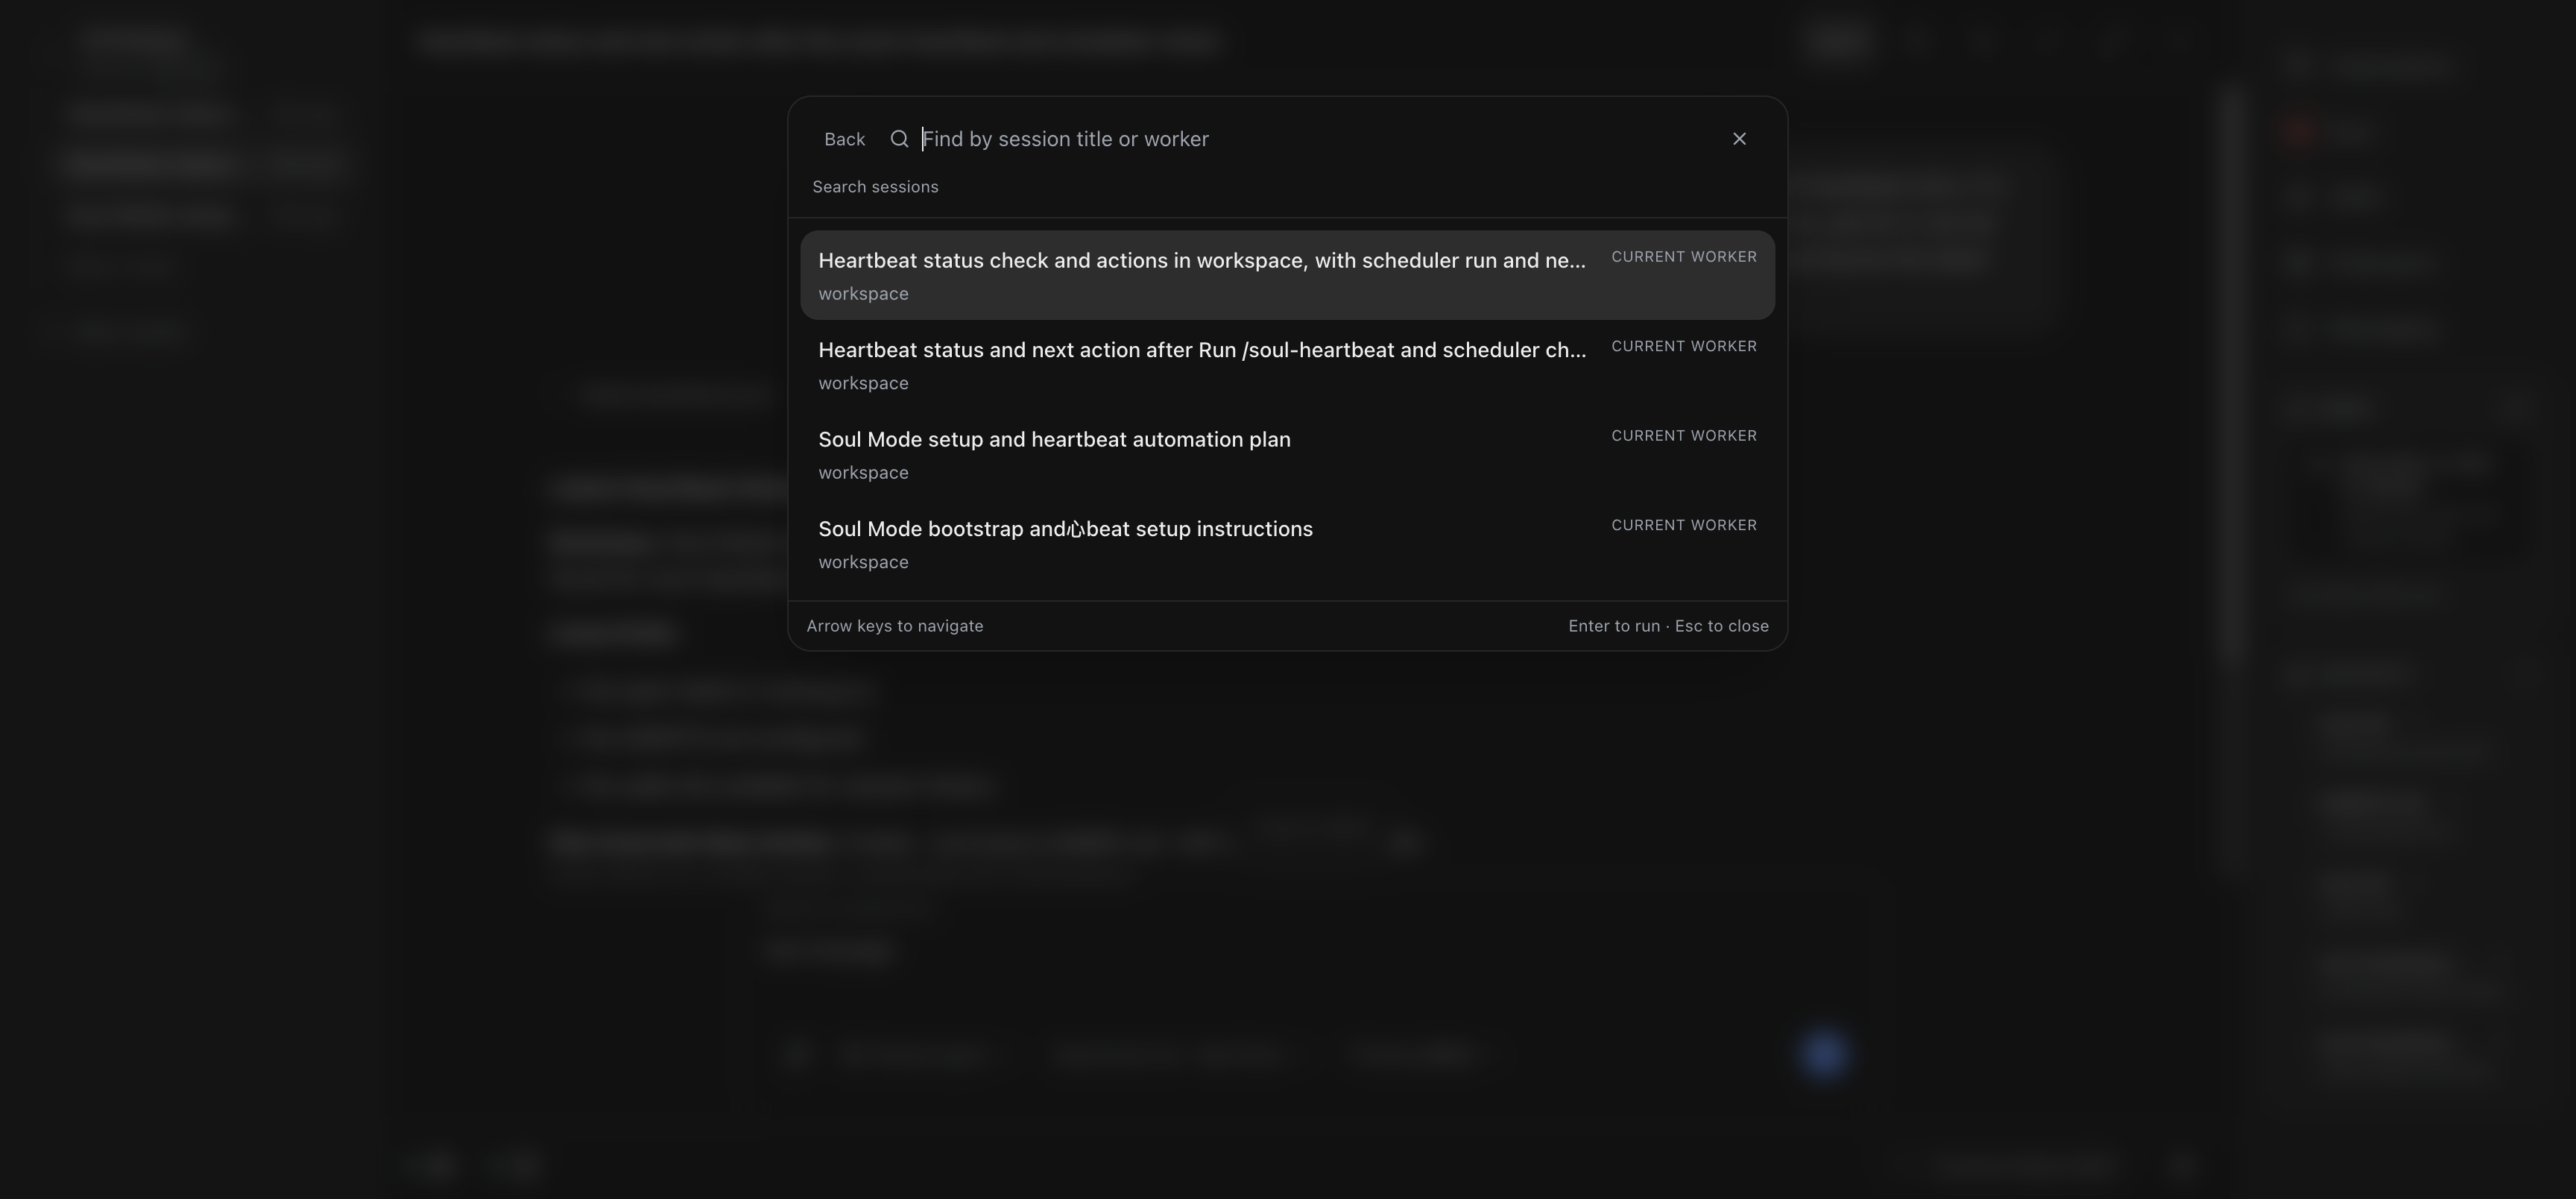Close the search sessions dialog
This screenshot has width=2576, height=1199.
coord(1739,139)
